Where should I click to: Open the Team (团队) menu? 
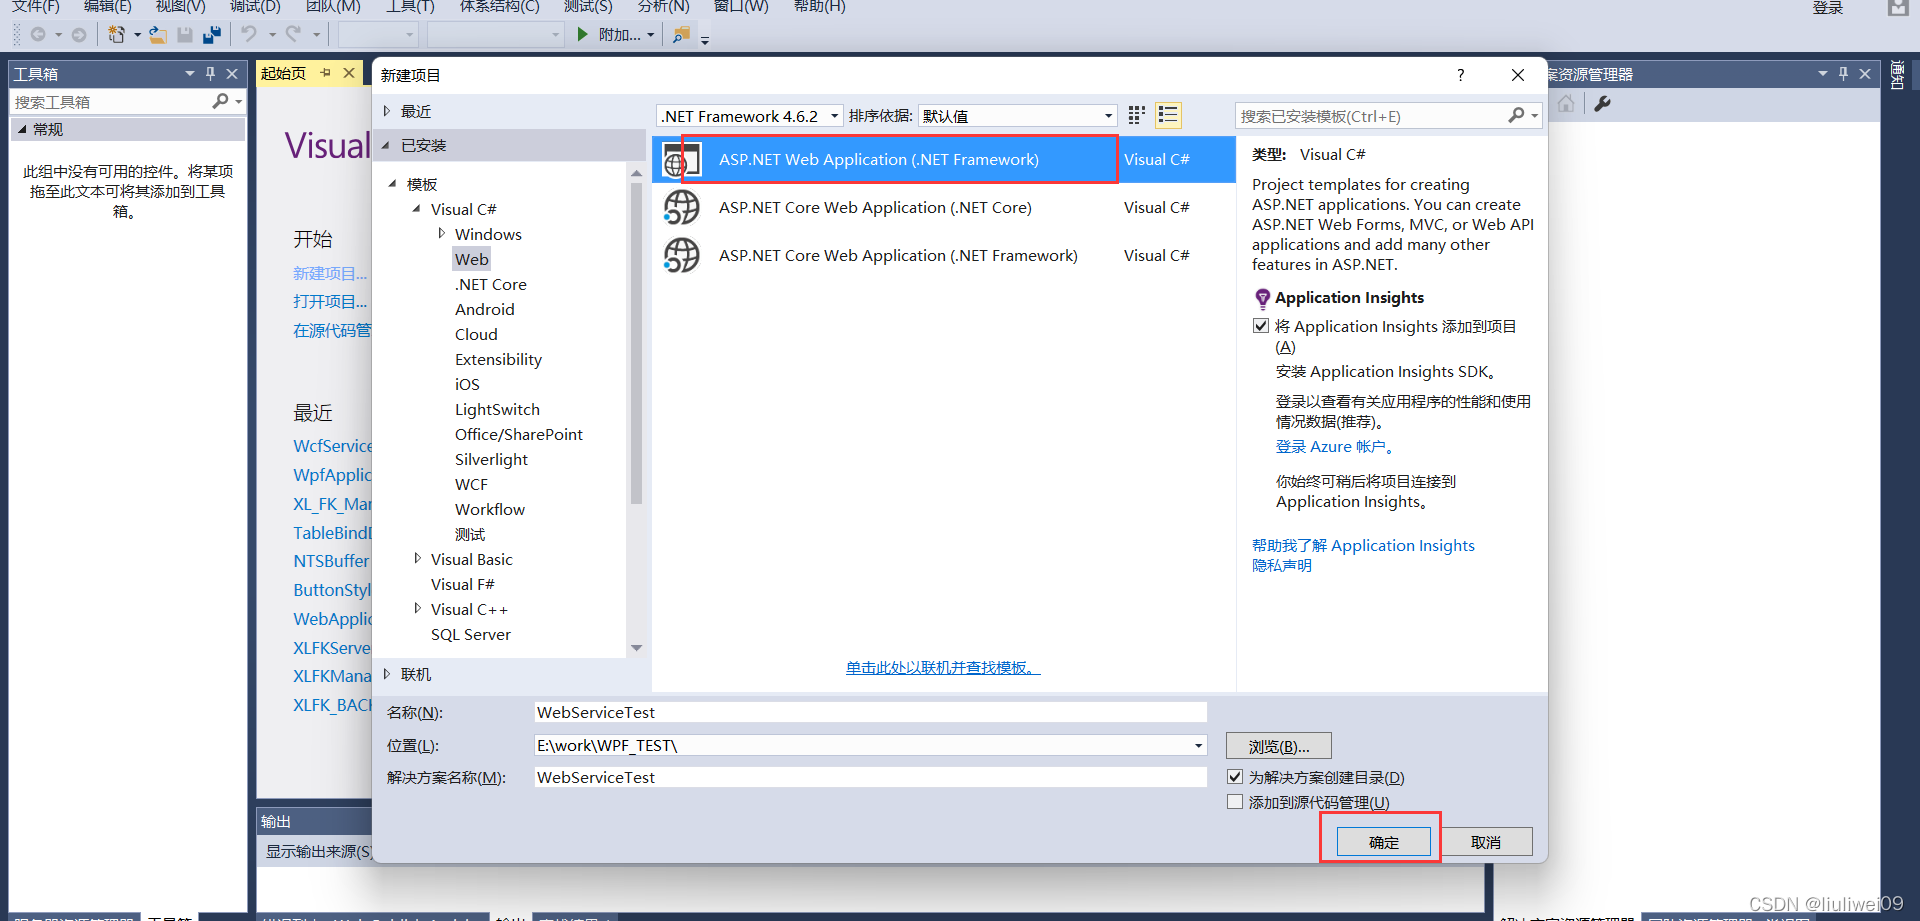click(333, 6)
